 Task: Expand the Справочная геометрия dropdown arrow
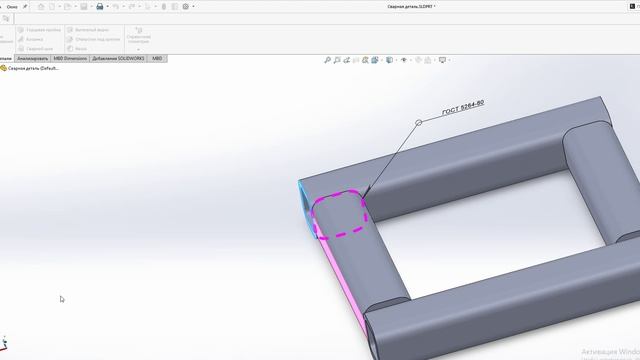138,49
